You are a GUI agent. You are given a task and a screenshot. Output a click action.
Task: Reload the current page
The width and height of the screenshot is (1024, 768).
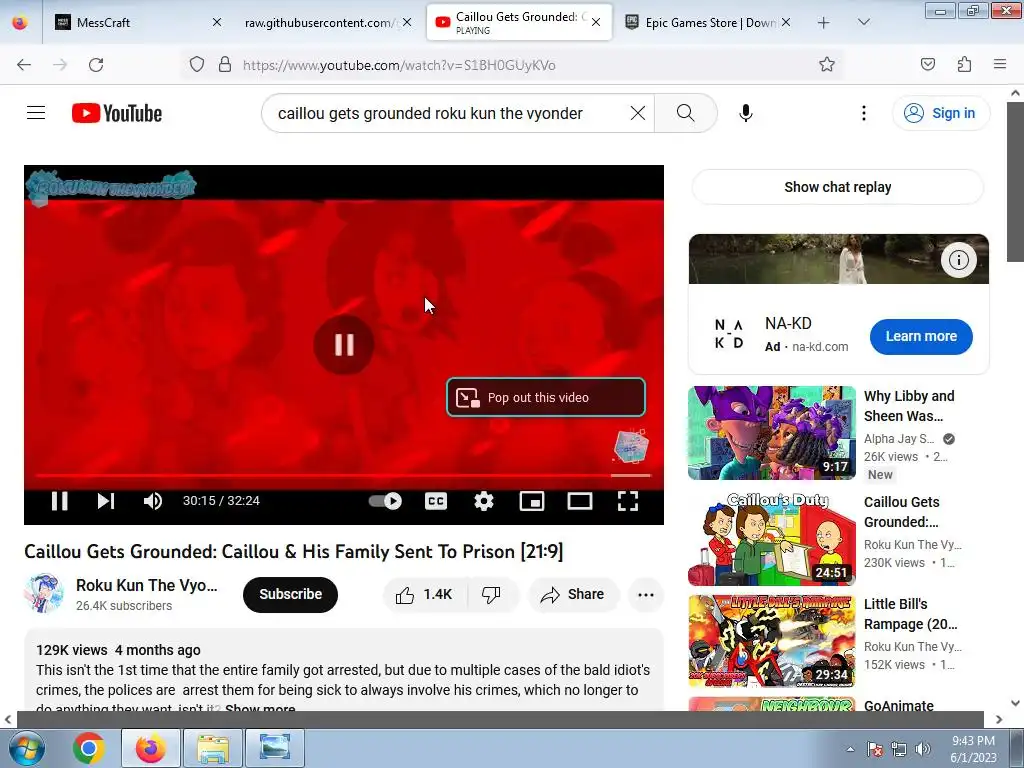coord(96,65)
